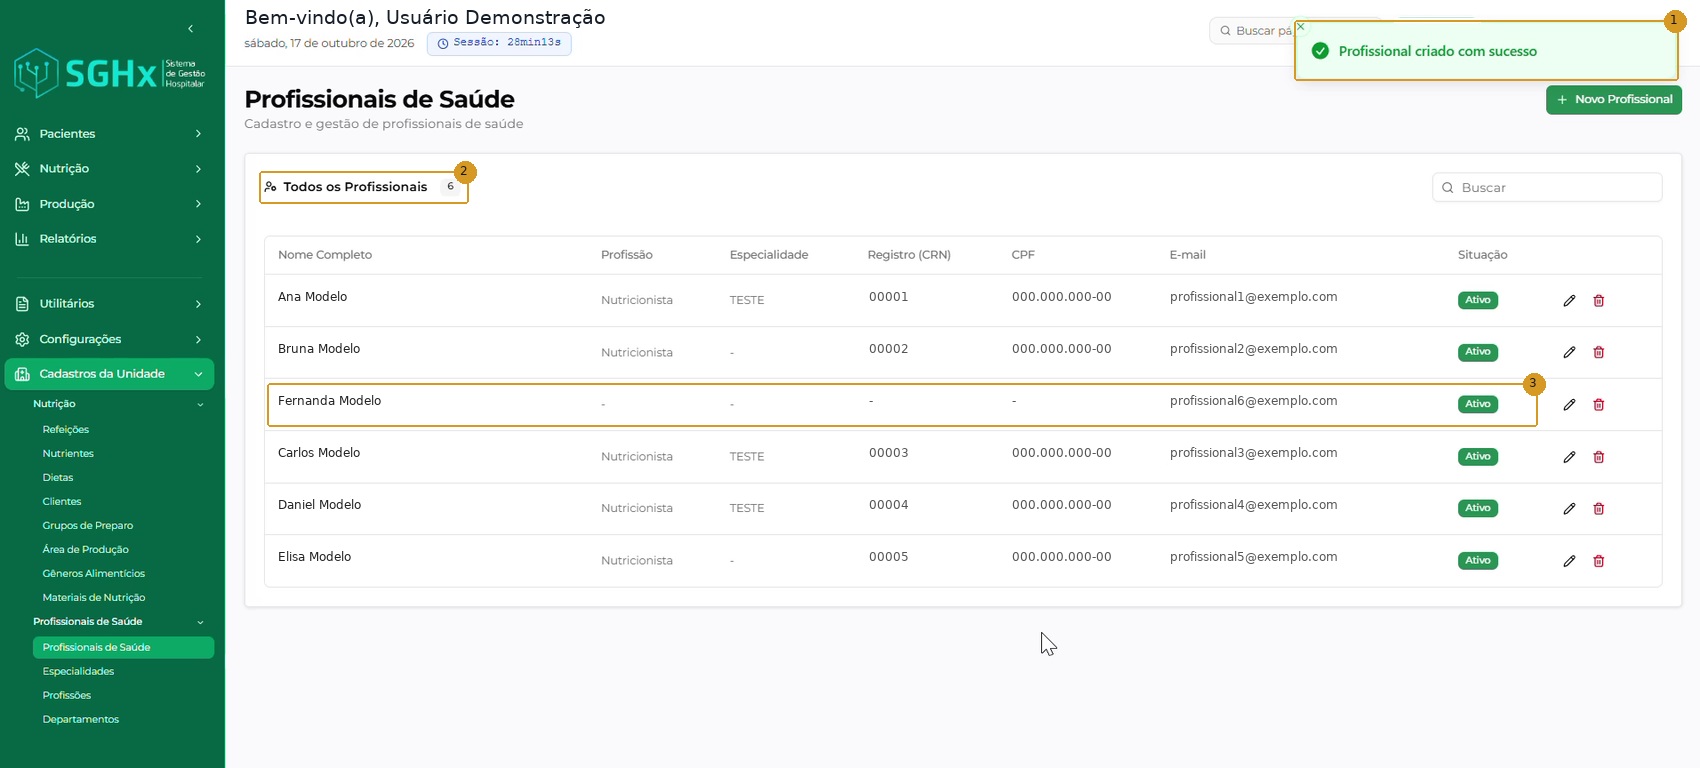
Task: Collapse Profissionais de Saúde submenu chevron
Action: 200,622
